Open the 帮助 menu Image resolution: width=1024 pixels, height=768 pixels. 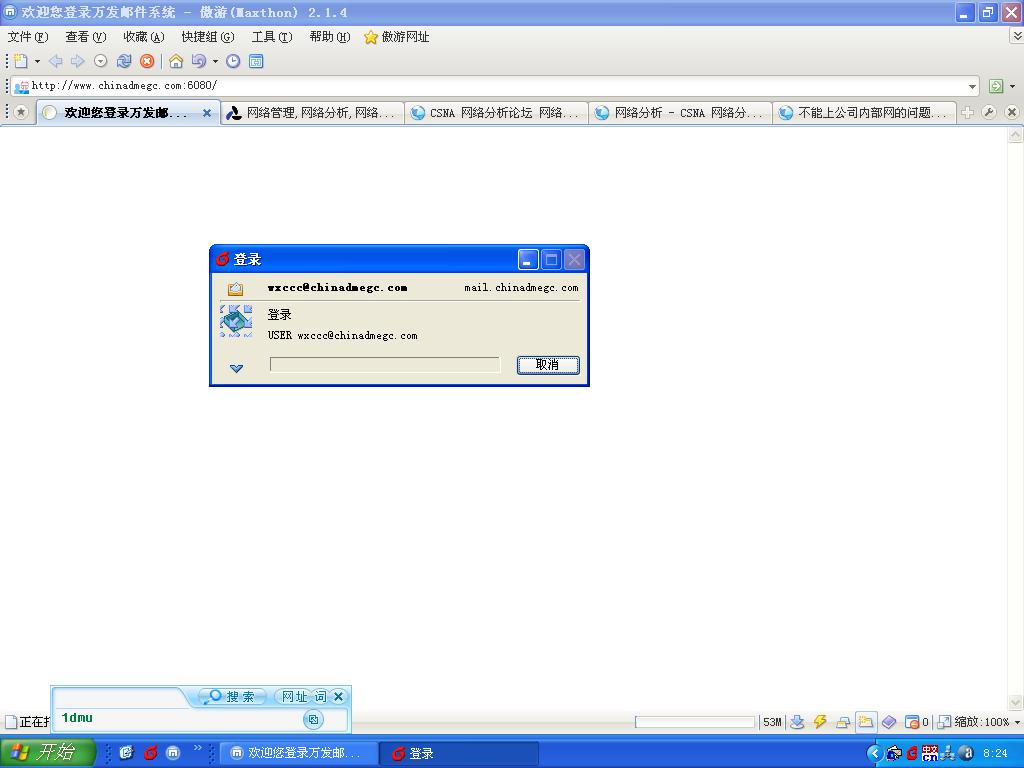[330, 37]
